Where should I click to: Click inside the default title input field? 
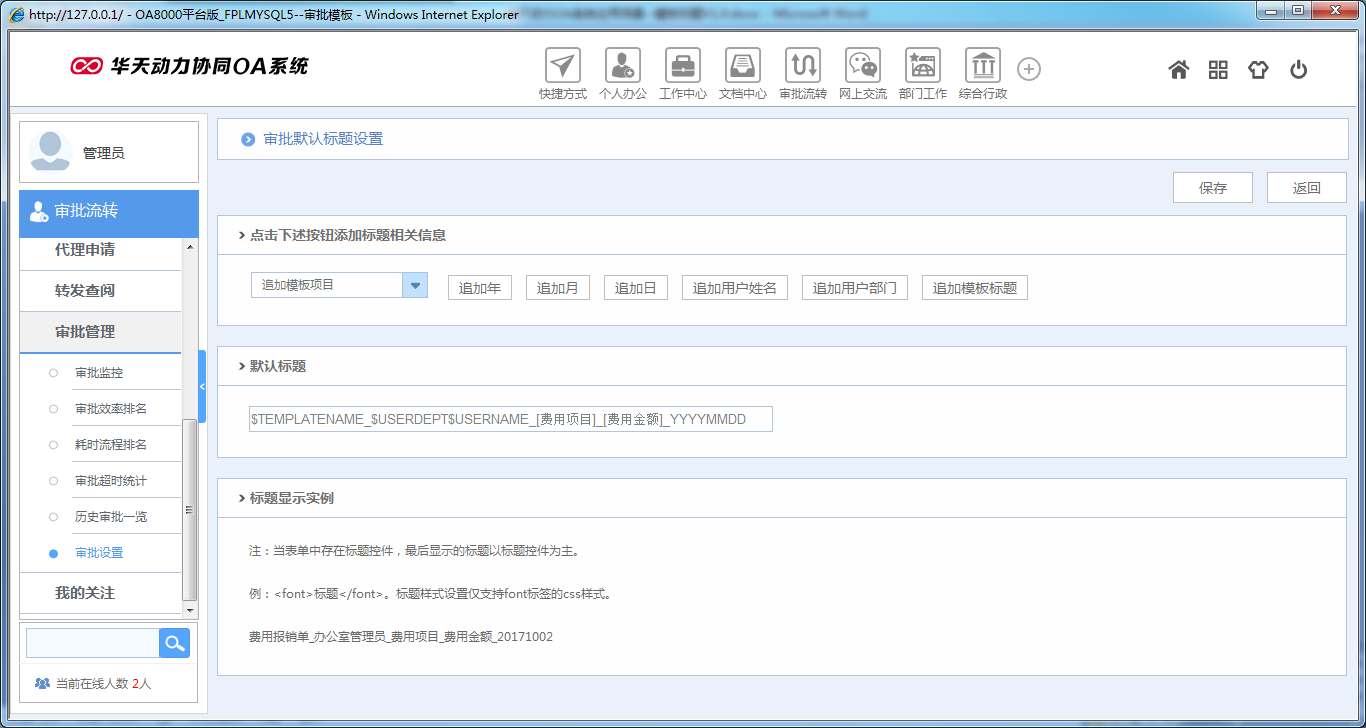click(510, 418)
